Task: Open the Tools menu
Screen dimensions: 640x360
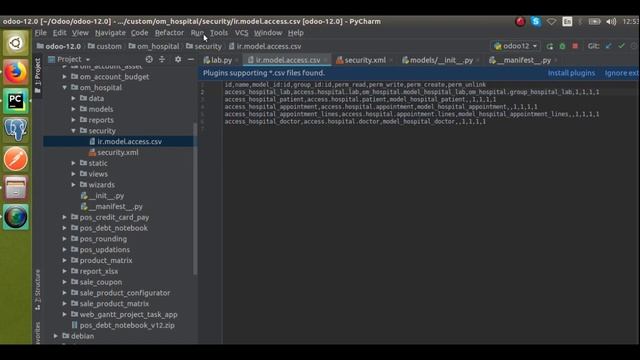Action: [x=219, y=33]
